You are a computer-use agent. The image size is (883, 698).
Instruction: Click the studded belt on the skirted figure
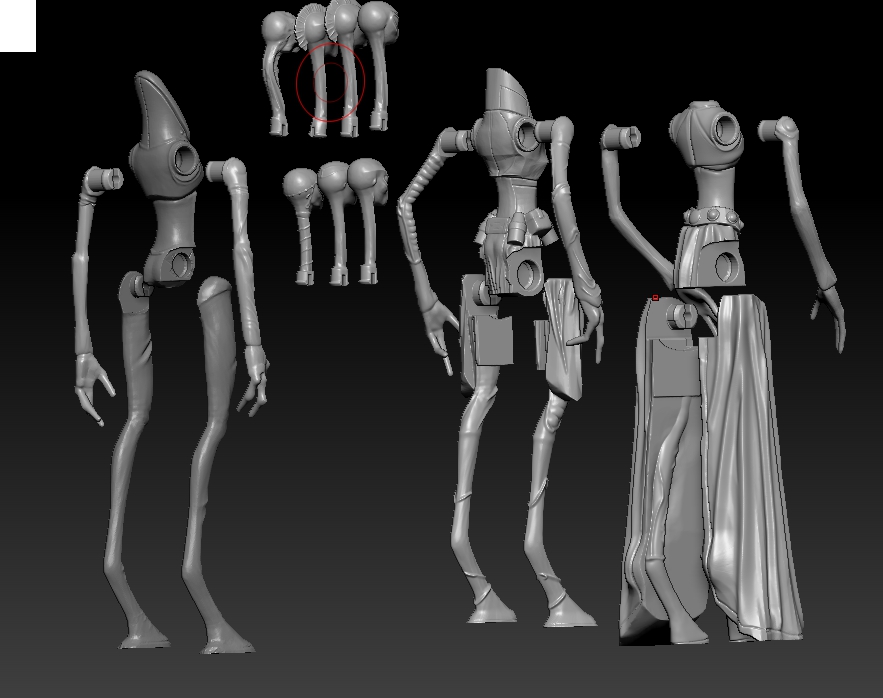click(x=712, y=216)
